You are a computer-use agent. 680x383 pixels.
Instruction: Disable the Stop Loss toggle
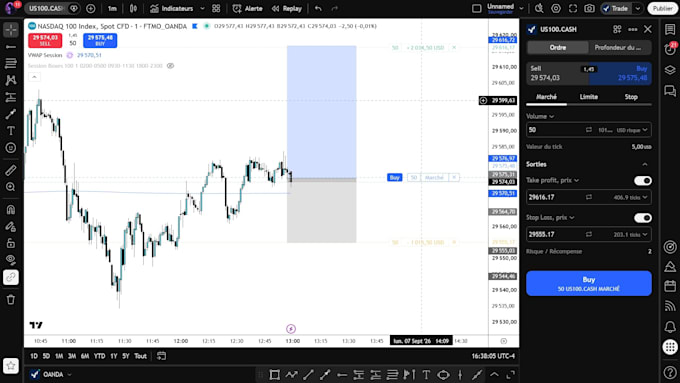643,218
